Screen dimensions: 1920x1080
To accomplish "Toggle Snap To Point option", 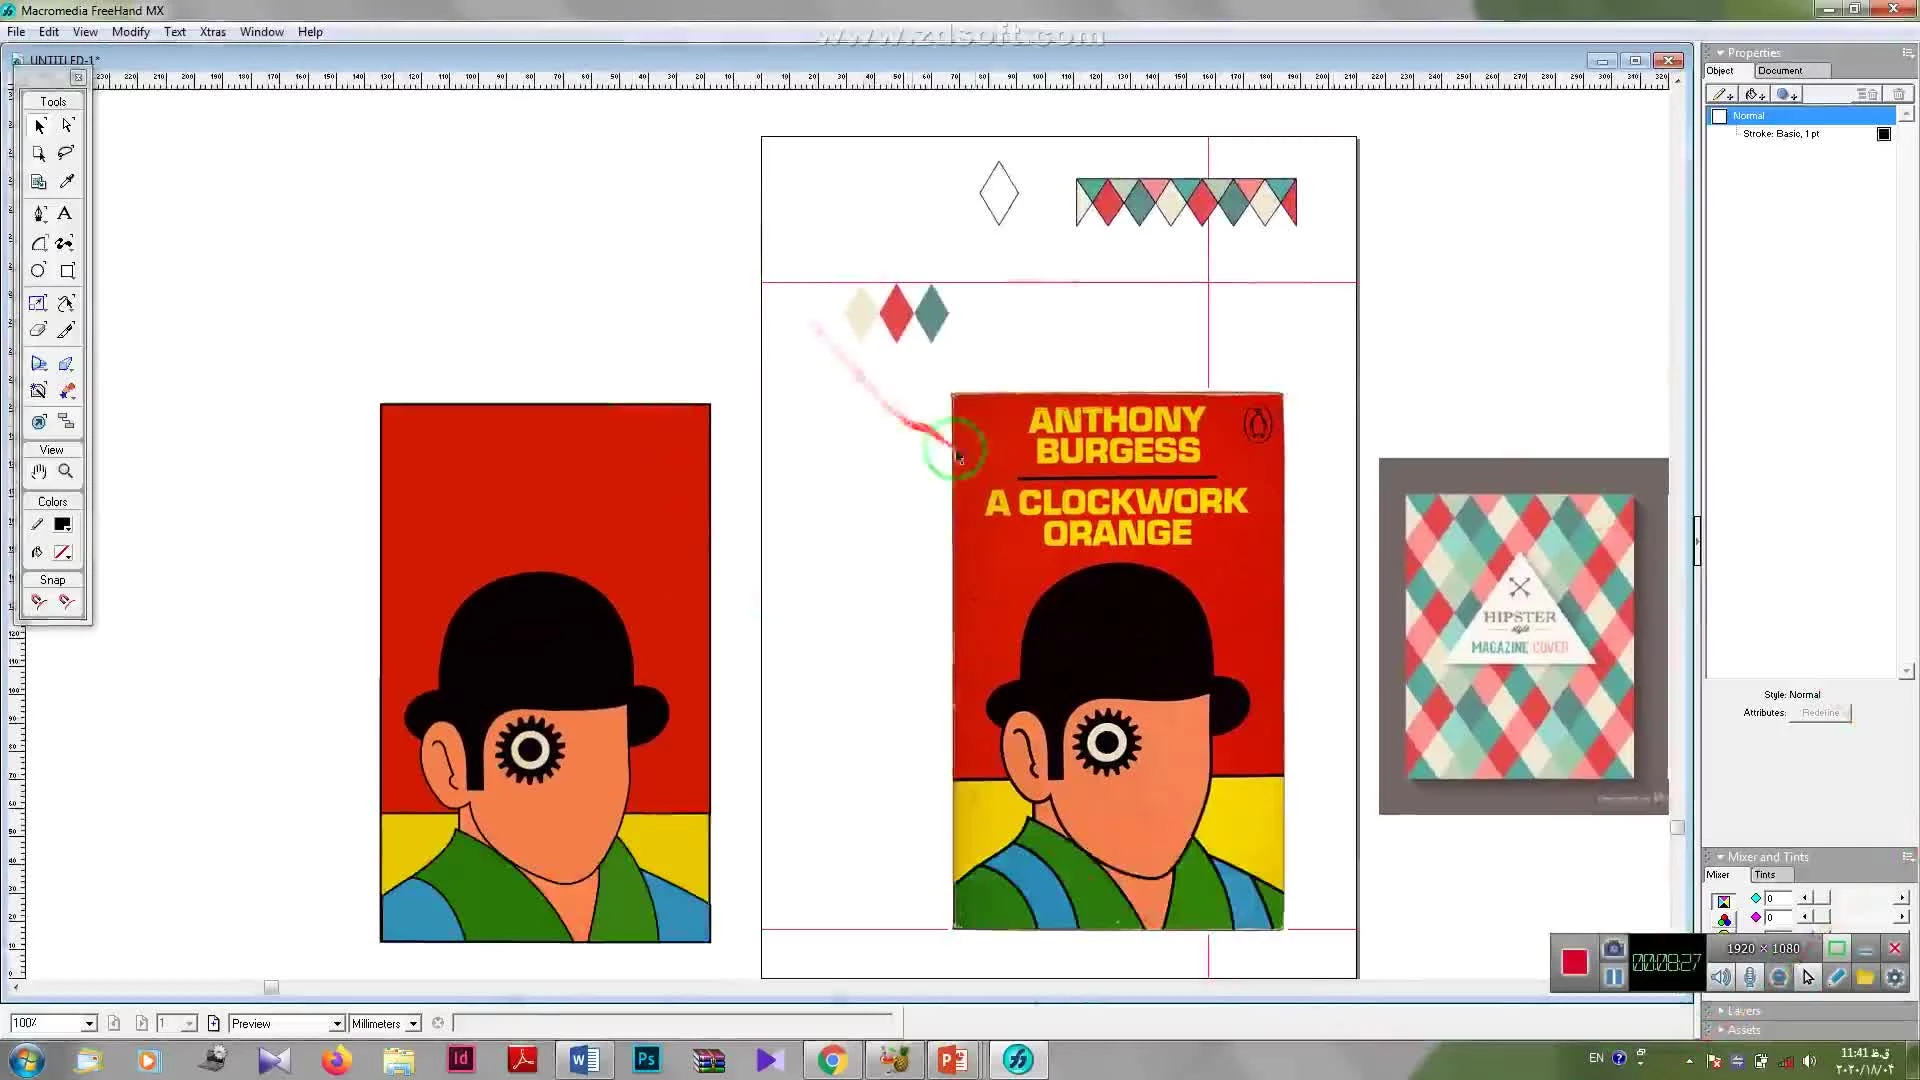I will point(39,602).
